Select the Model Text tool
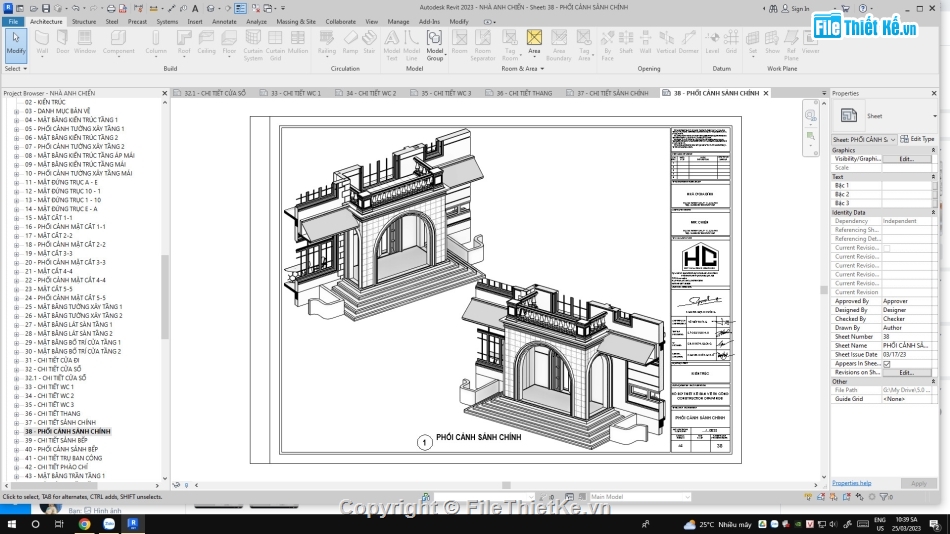This screenshot has width=950, height=534. pyautogui.click(x=391, y=45)
